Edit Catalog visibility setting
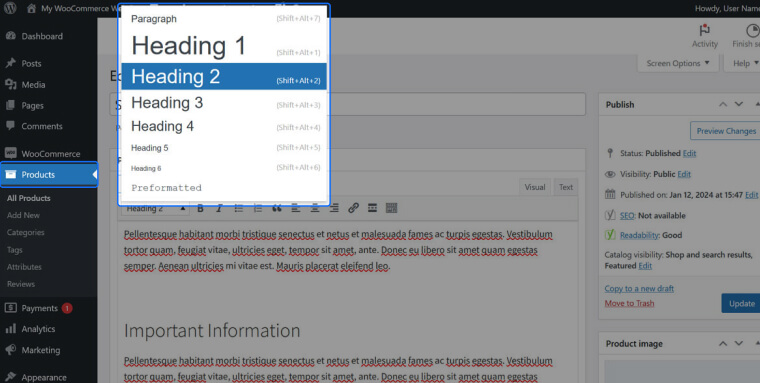The width and height of the screenshot is (760, 383). click(x=645, y=266)
